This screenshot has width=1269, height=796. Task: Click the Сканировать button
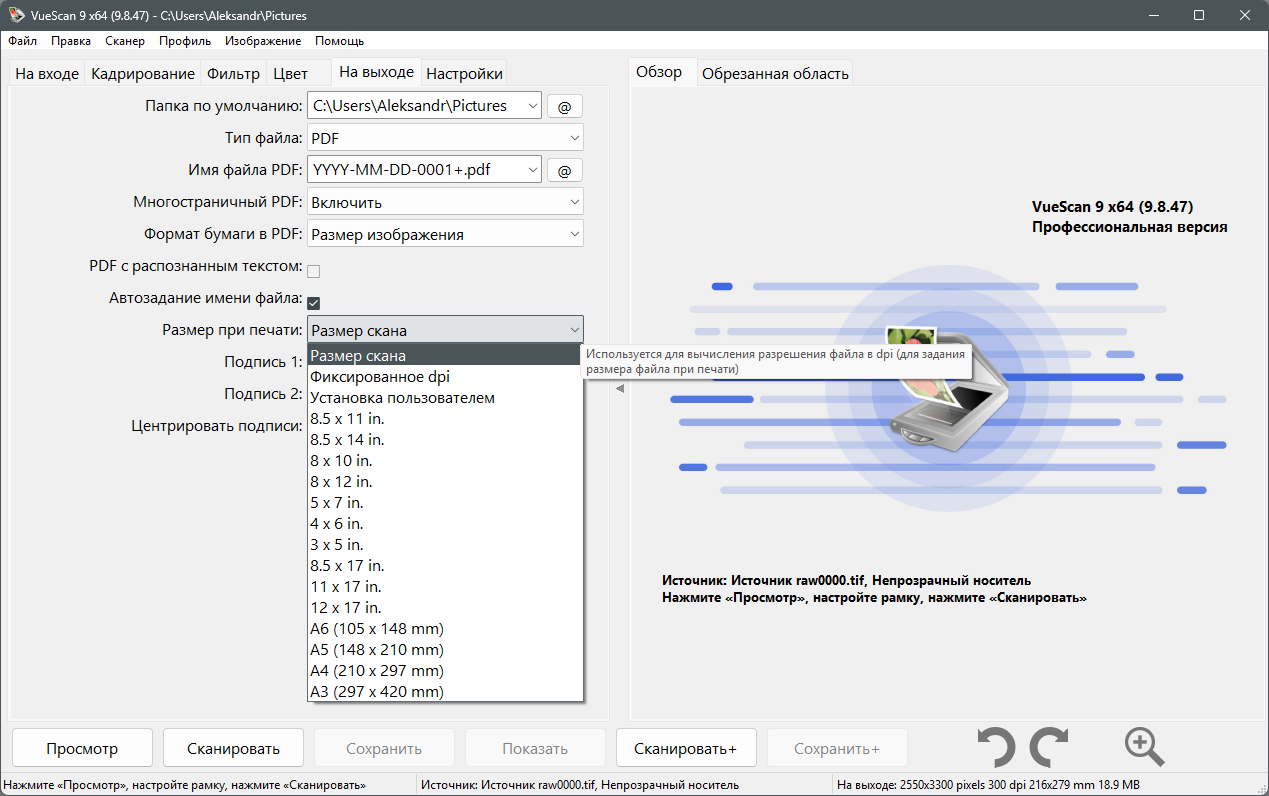[x=233, y=748]
